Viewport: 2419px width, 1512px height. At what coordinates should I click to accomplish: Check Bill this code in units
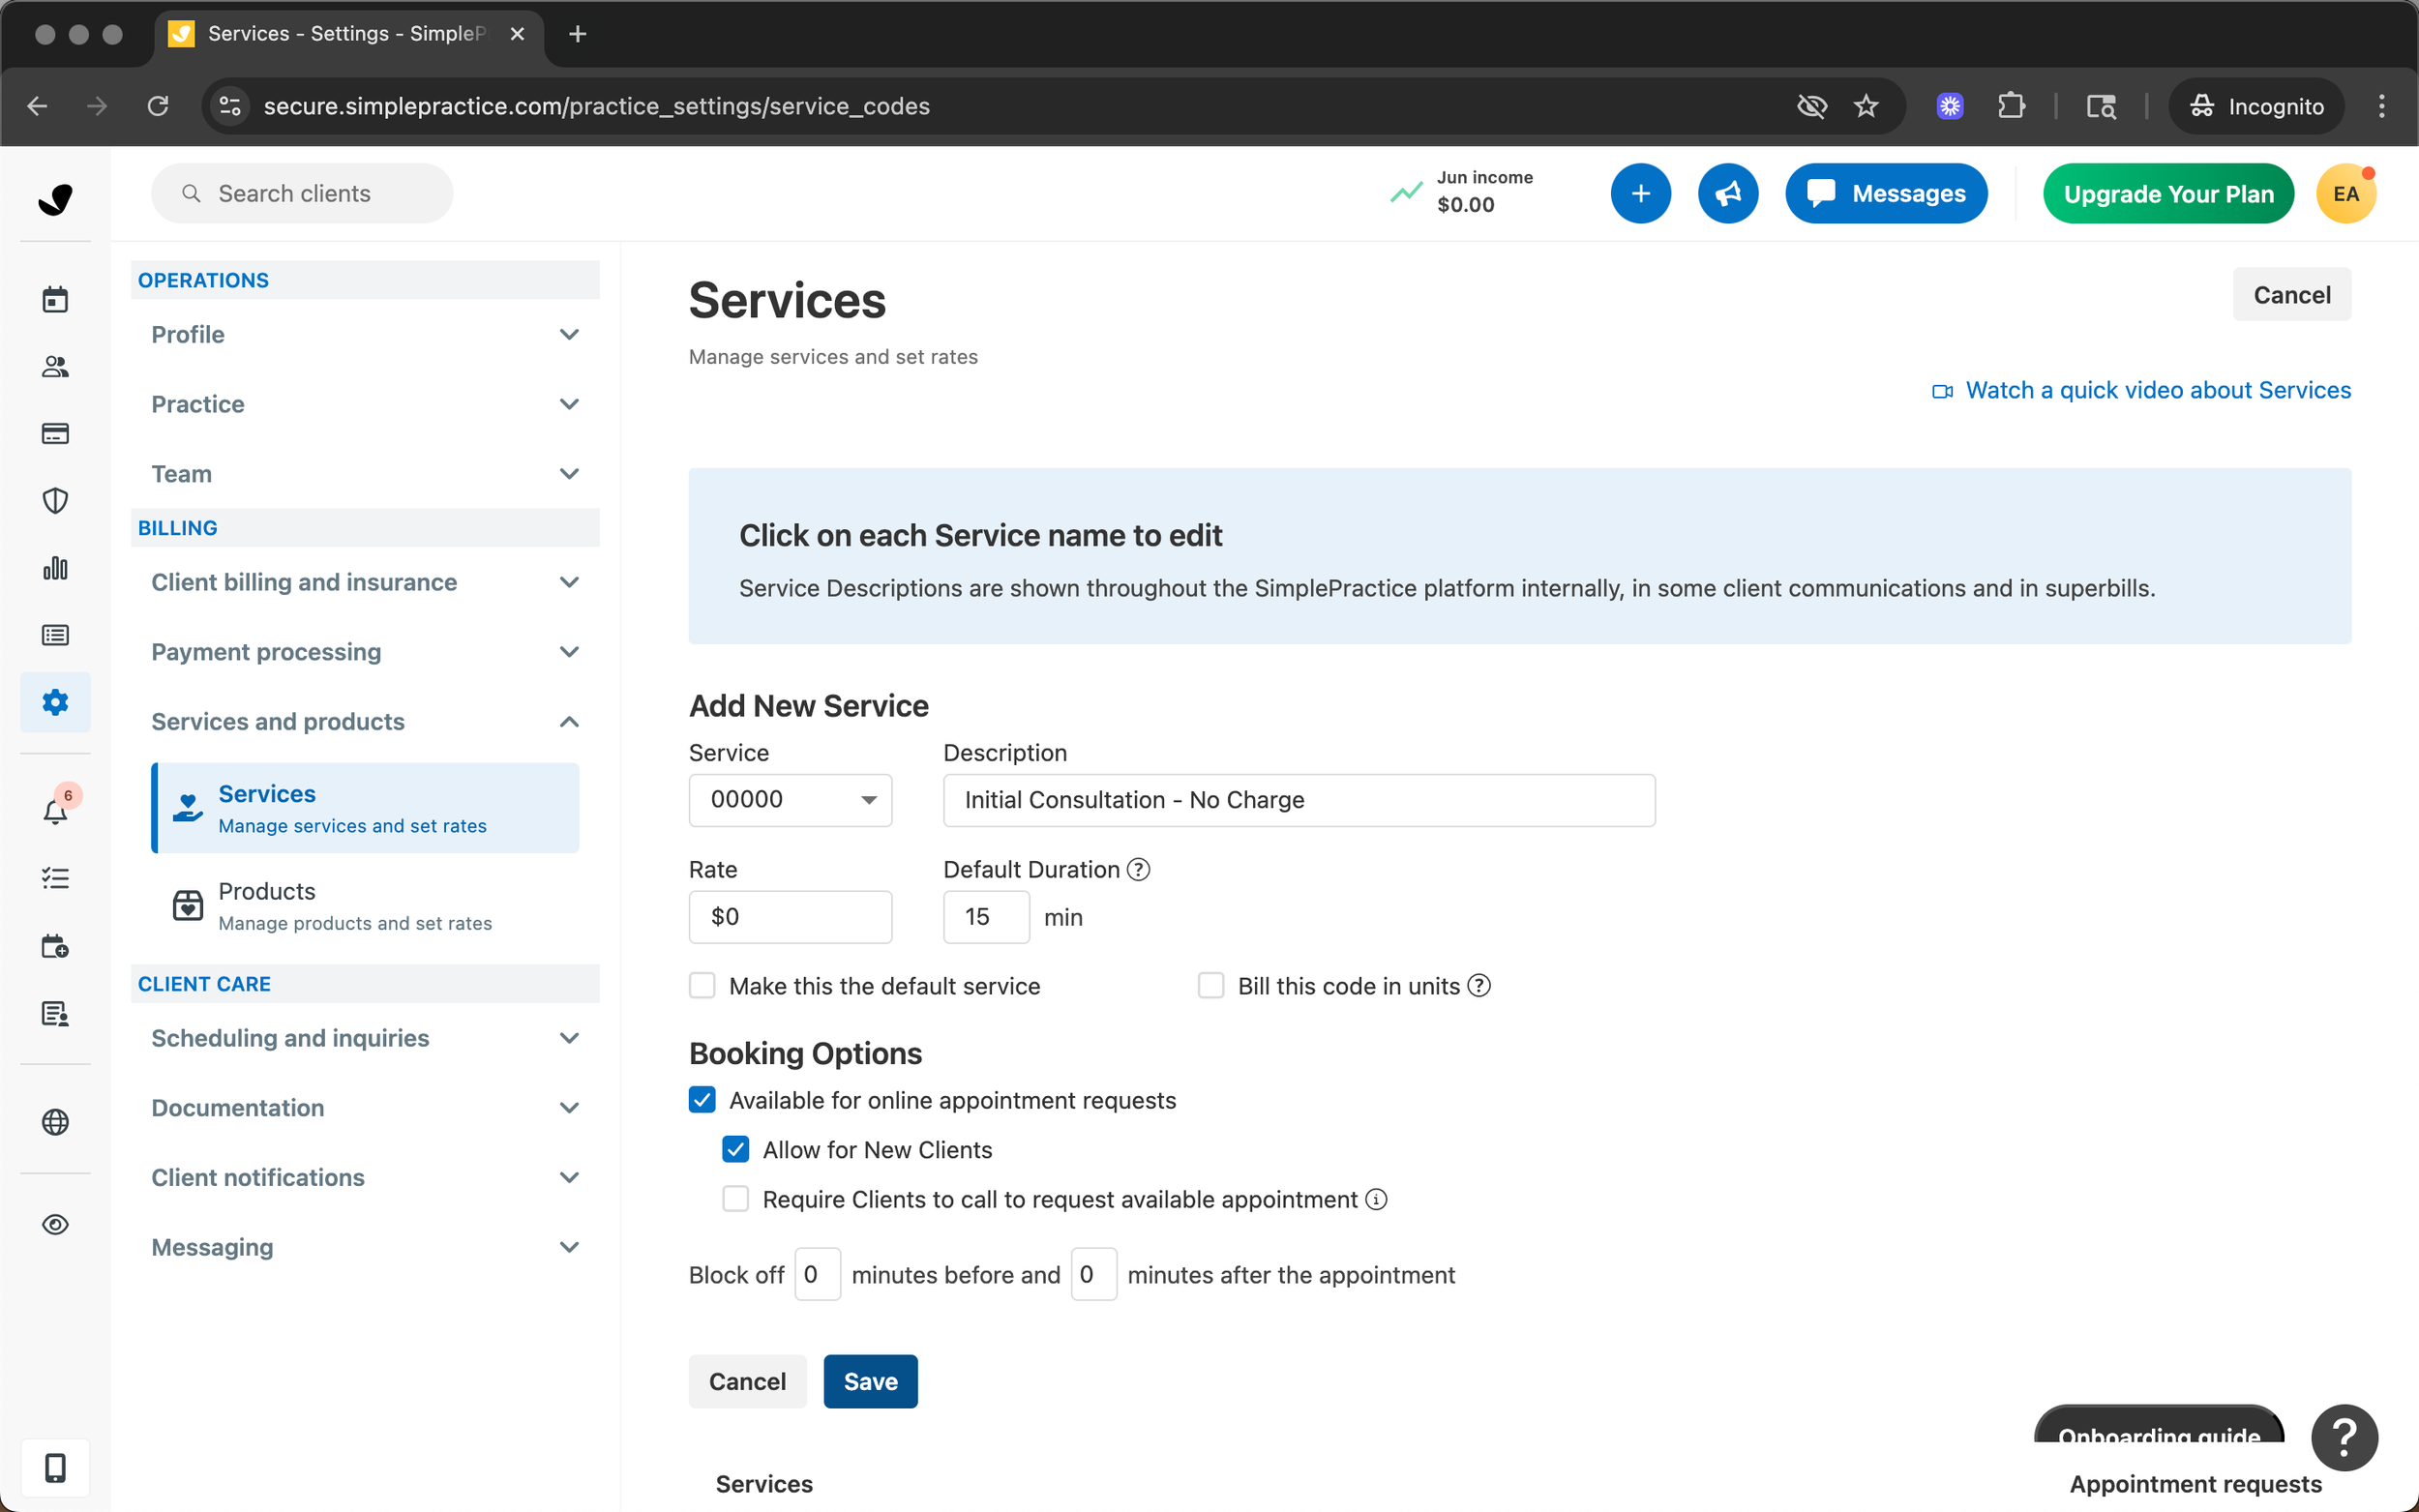(x=1211, y=986)
